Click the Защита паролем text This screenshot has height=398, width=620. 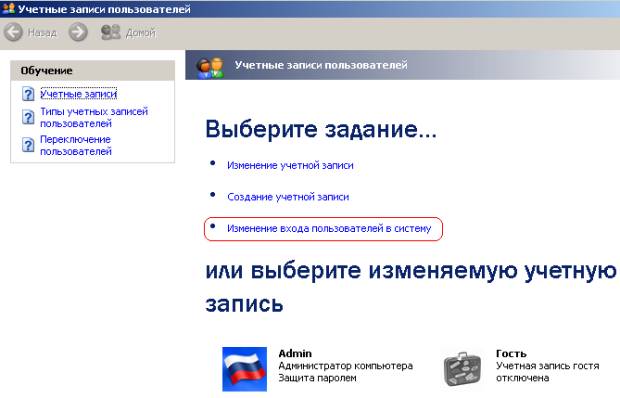point(318,378)
